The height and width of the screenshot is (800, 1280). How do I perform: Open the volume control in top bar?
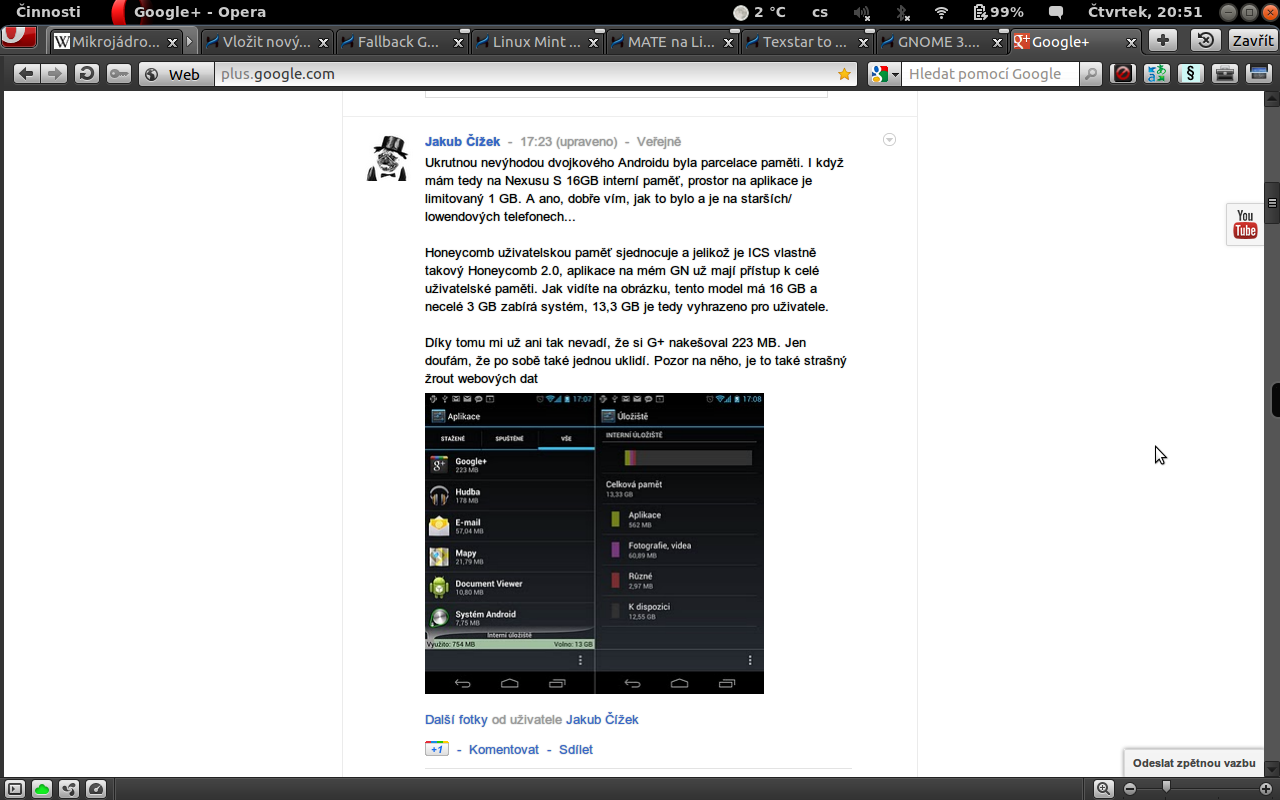click(x=862, y=12)
